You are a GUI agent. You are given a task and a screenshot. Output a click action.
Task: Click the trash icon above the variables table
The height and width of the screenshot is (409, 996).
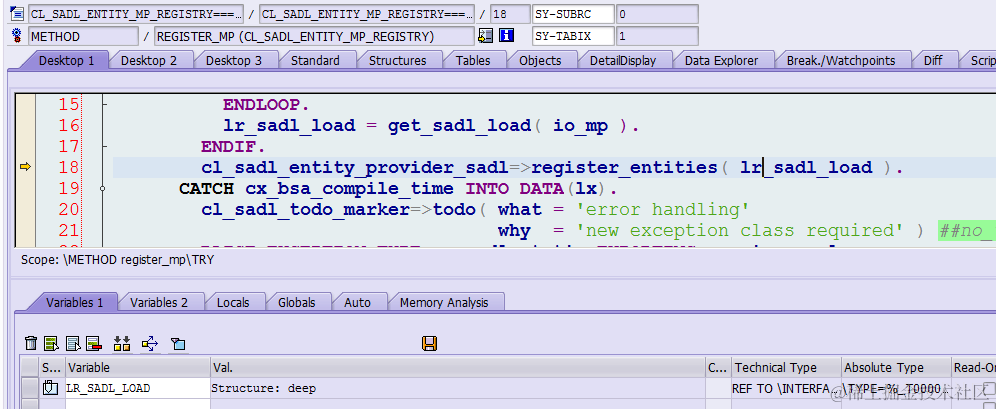(x=30, y=344)
